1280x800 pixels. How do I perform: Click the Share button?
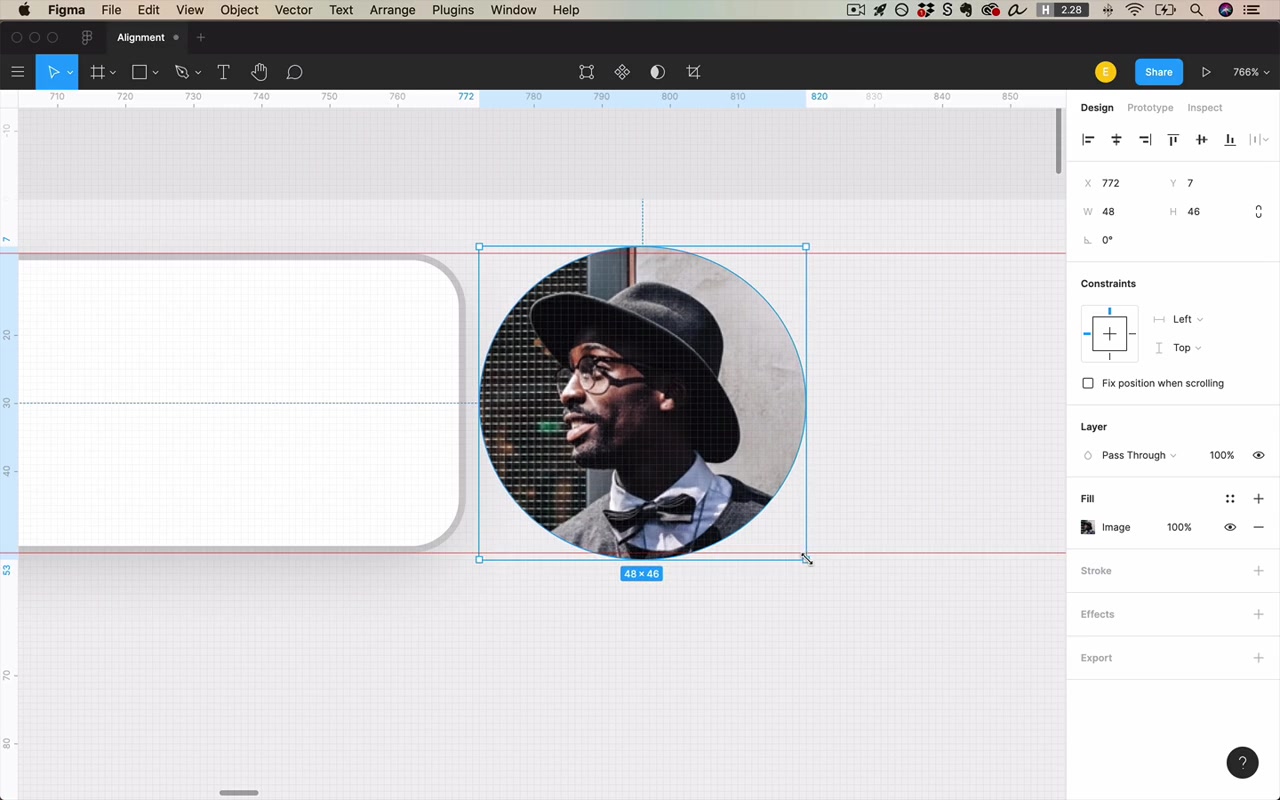(x=1159, y=72)
